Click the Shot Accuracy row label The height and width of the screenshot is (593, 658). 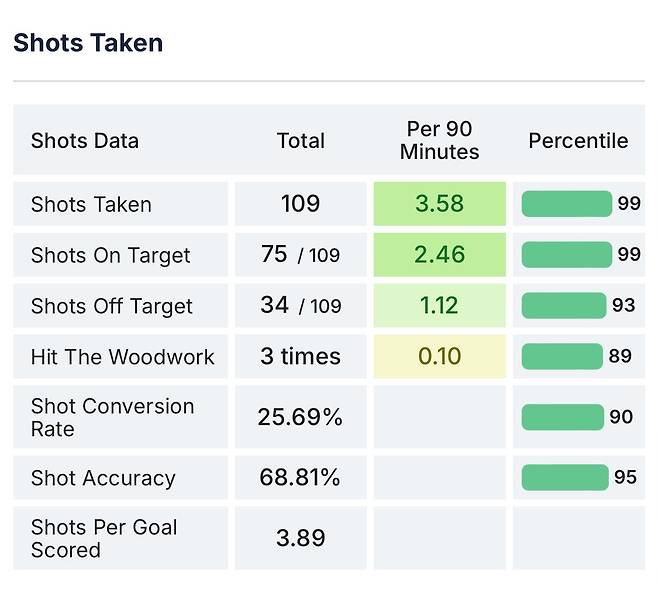(103, 478)
